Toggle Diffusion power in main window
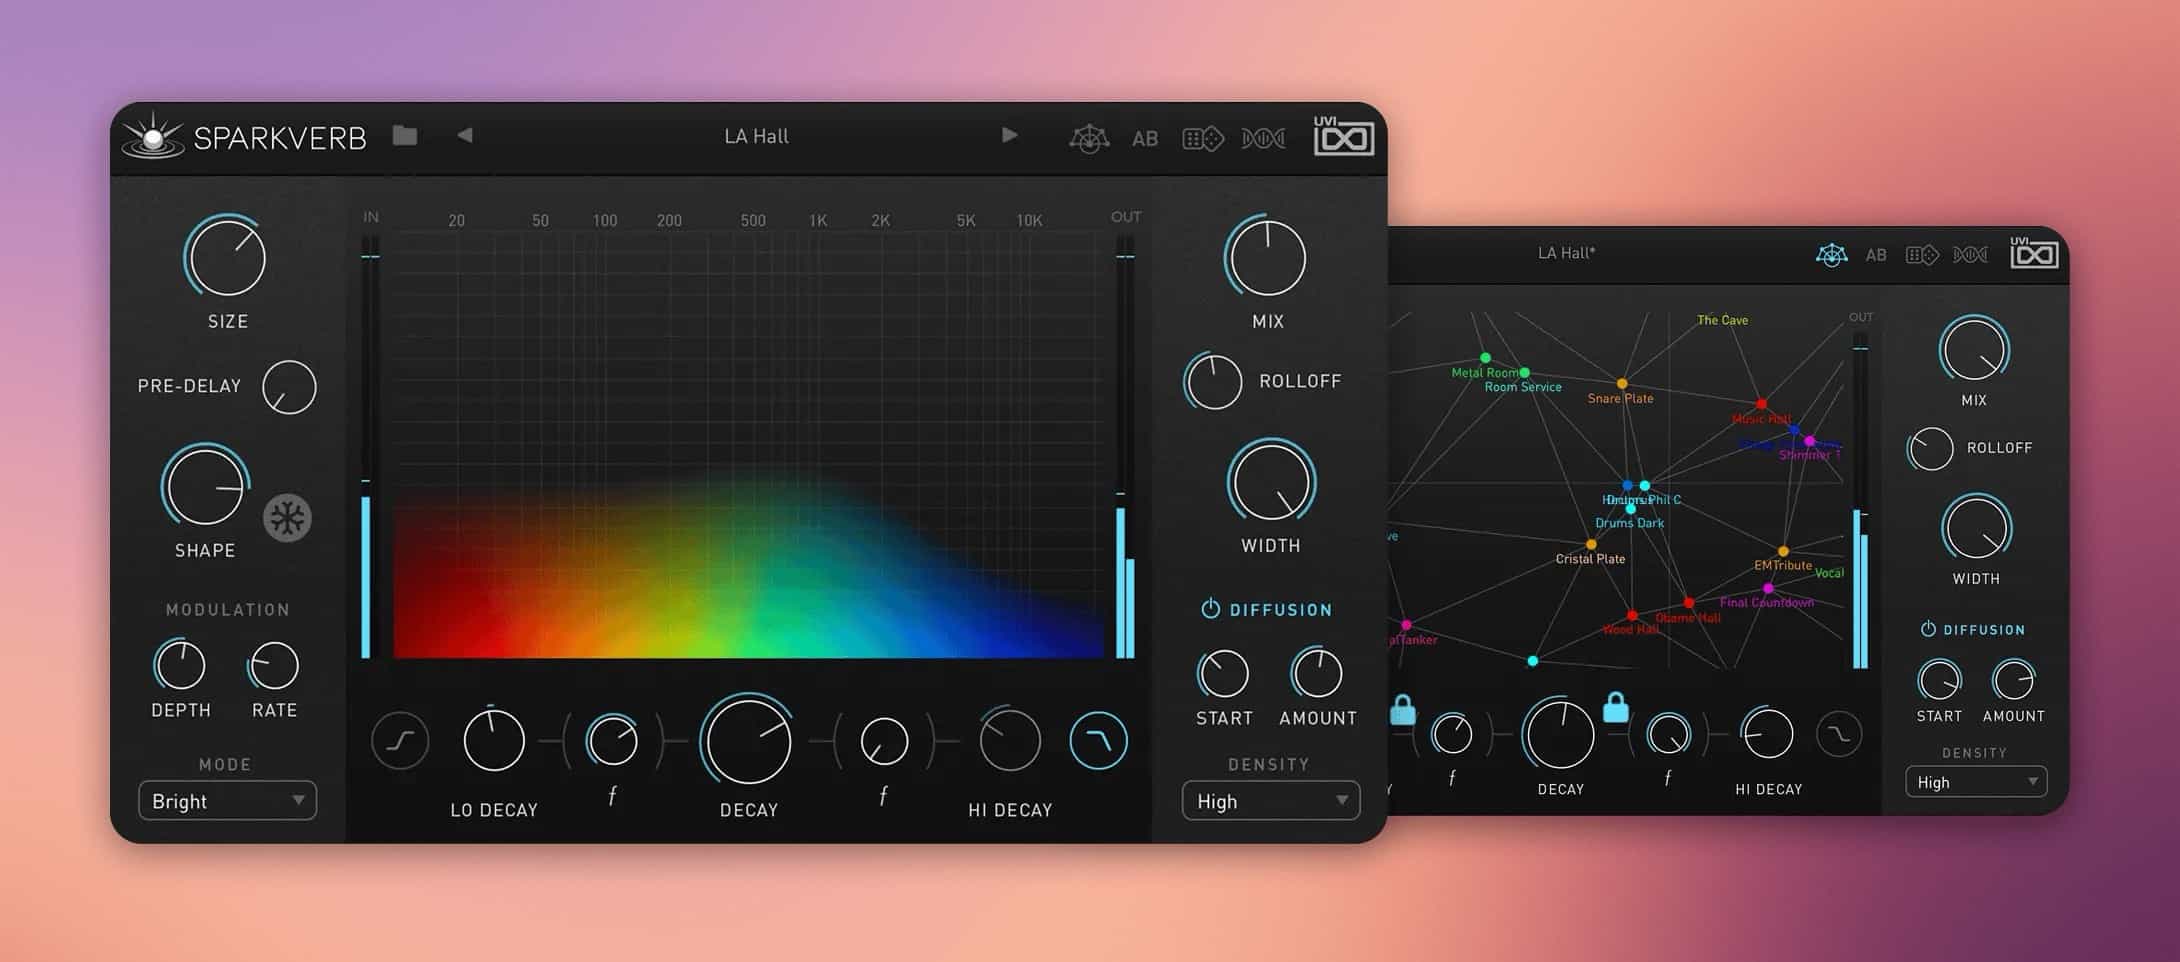The width and height of the screenshot is (2180, 962). click(x=1210, y=609)
